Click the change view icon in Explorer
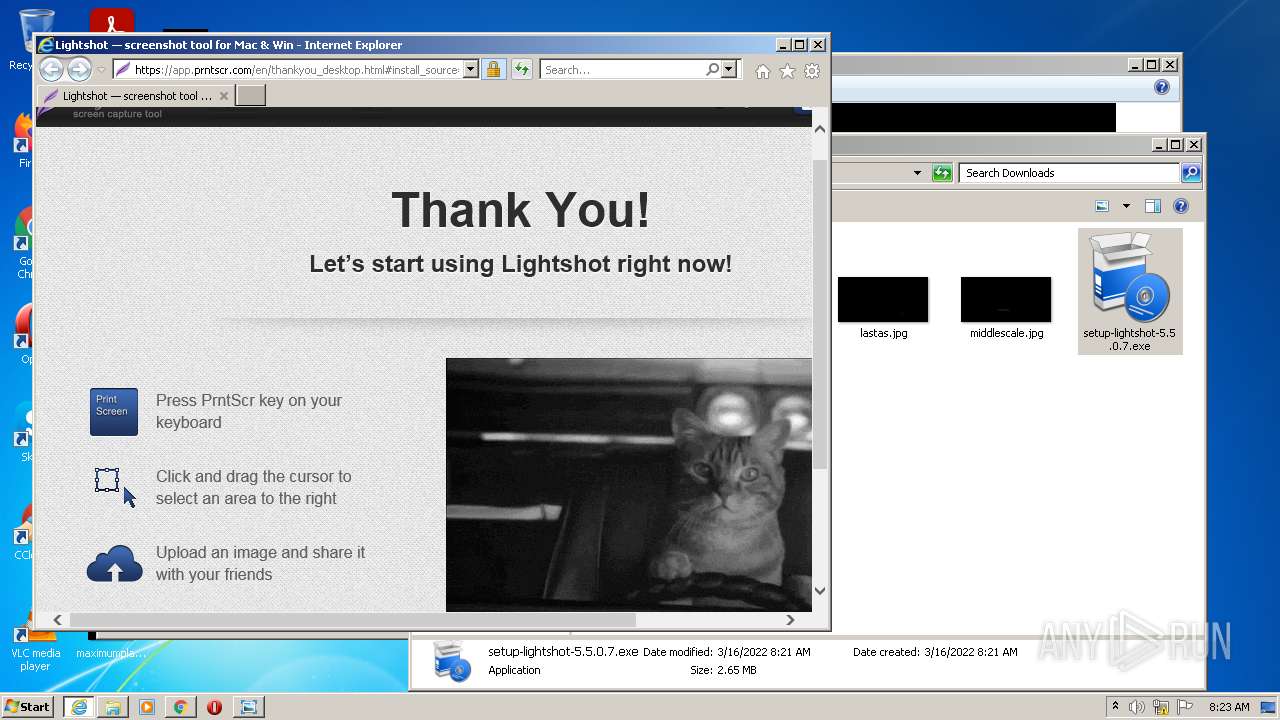This screenshot has width=1280, height=720. point(1102,206)
